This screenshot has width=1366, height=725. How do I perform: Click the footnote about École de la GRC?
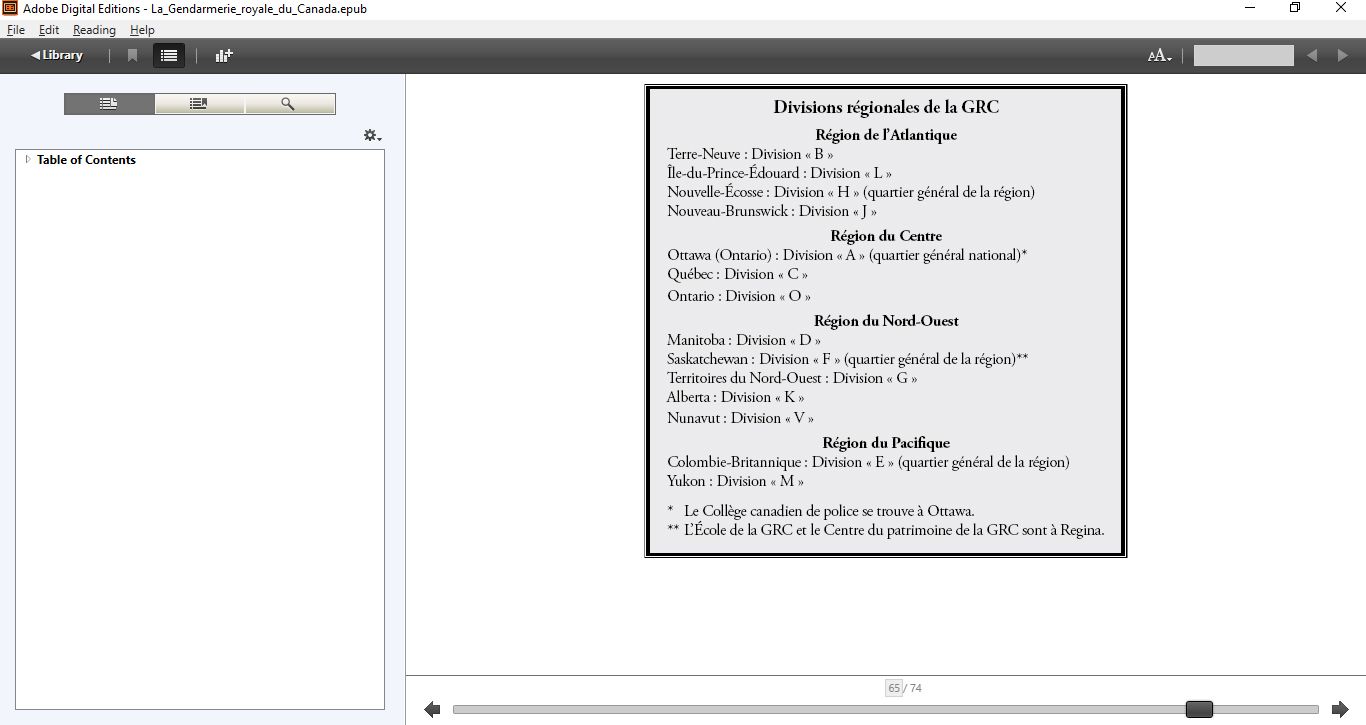886,530
